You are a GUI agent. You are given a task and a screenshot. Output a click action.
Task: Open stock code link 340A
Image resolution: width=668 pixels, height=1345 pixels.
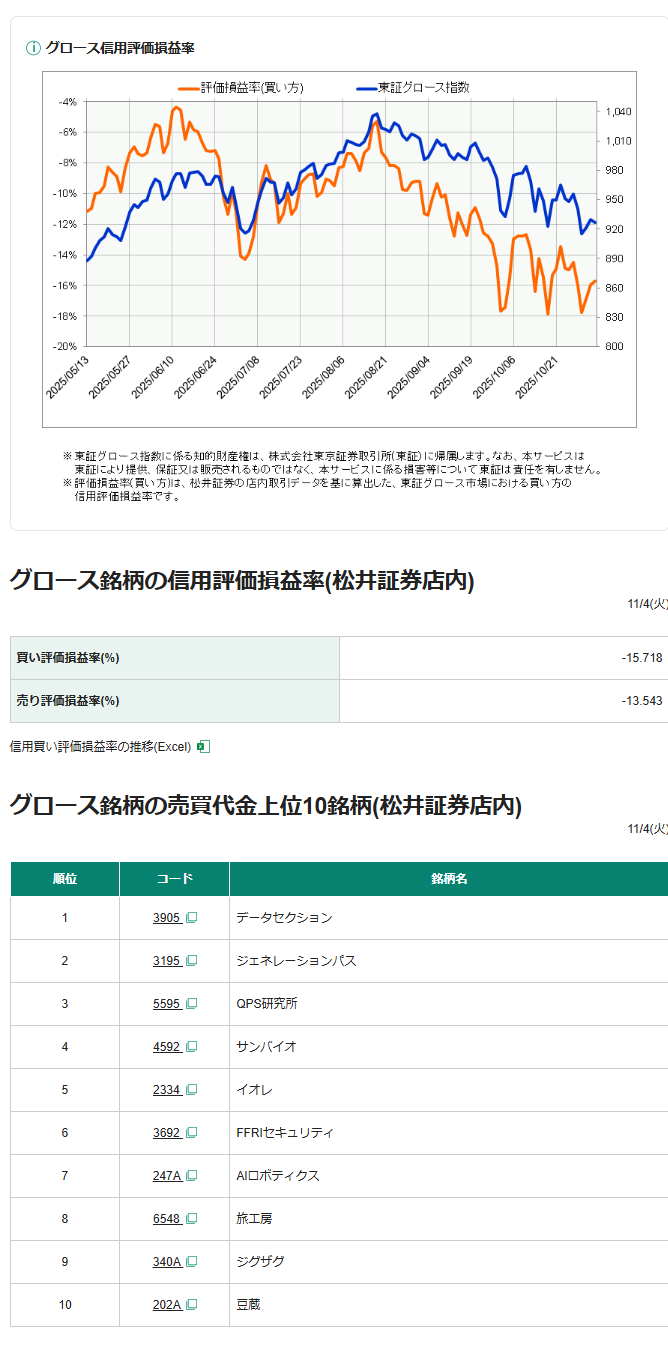[166, 1262]
